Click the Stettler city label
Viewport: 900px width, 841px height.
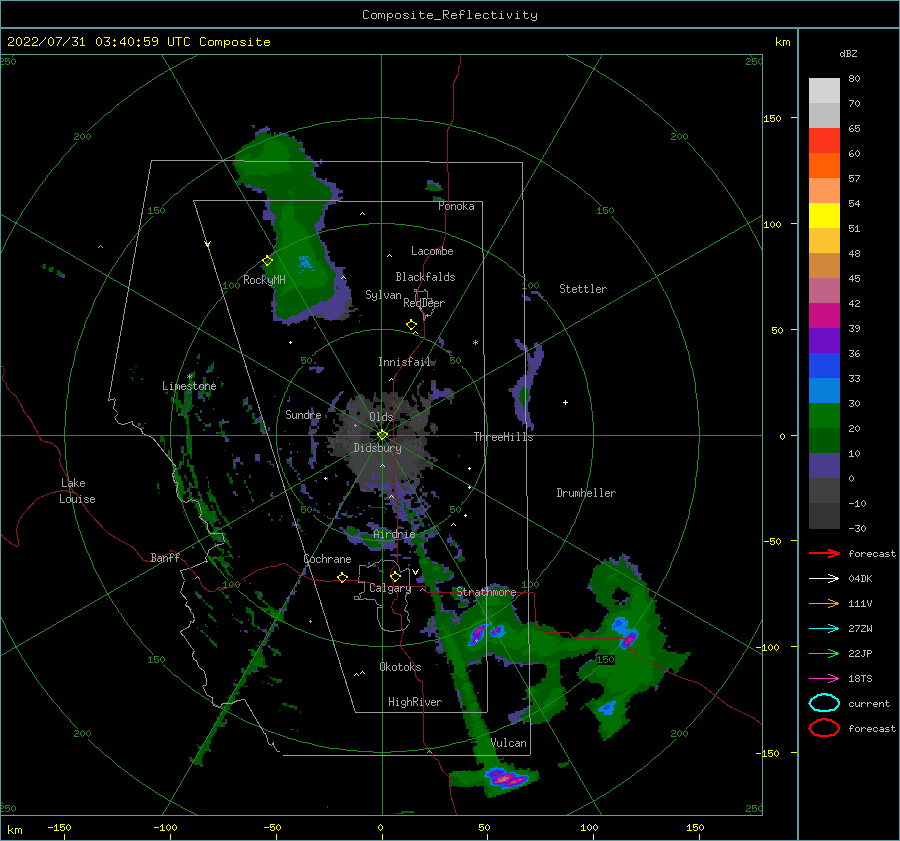[x=583, y=289]
